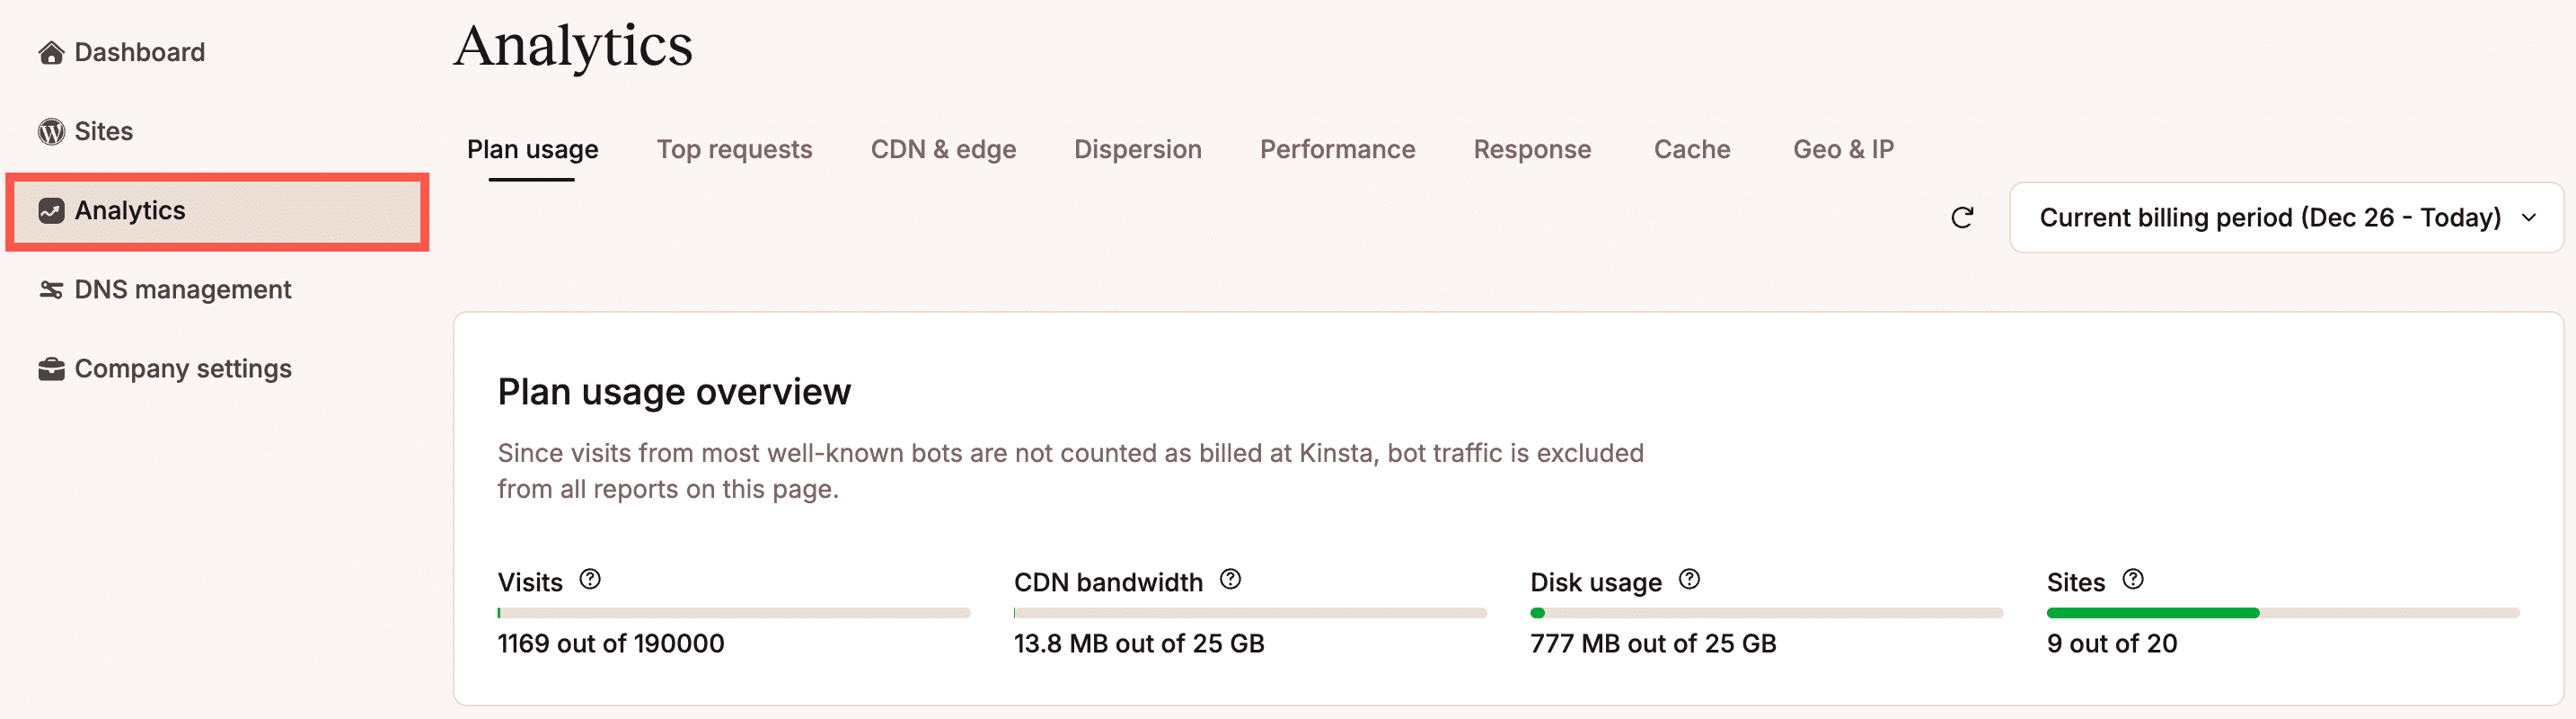Open the billing period chevron arrow
The width and height of the screenshot is (2576, 719).
tap(2530, 217)
